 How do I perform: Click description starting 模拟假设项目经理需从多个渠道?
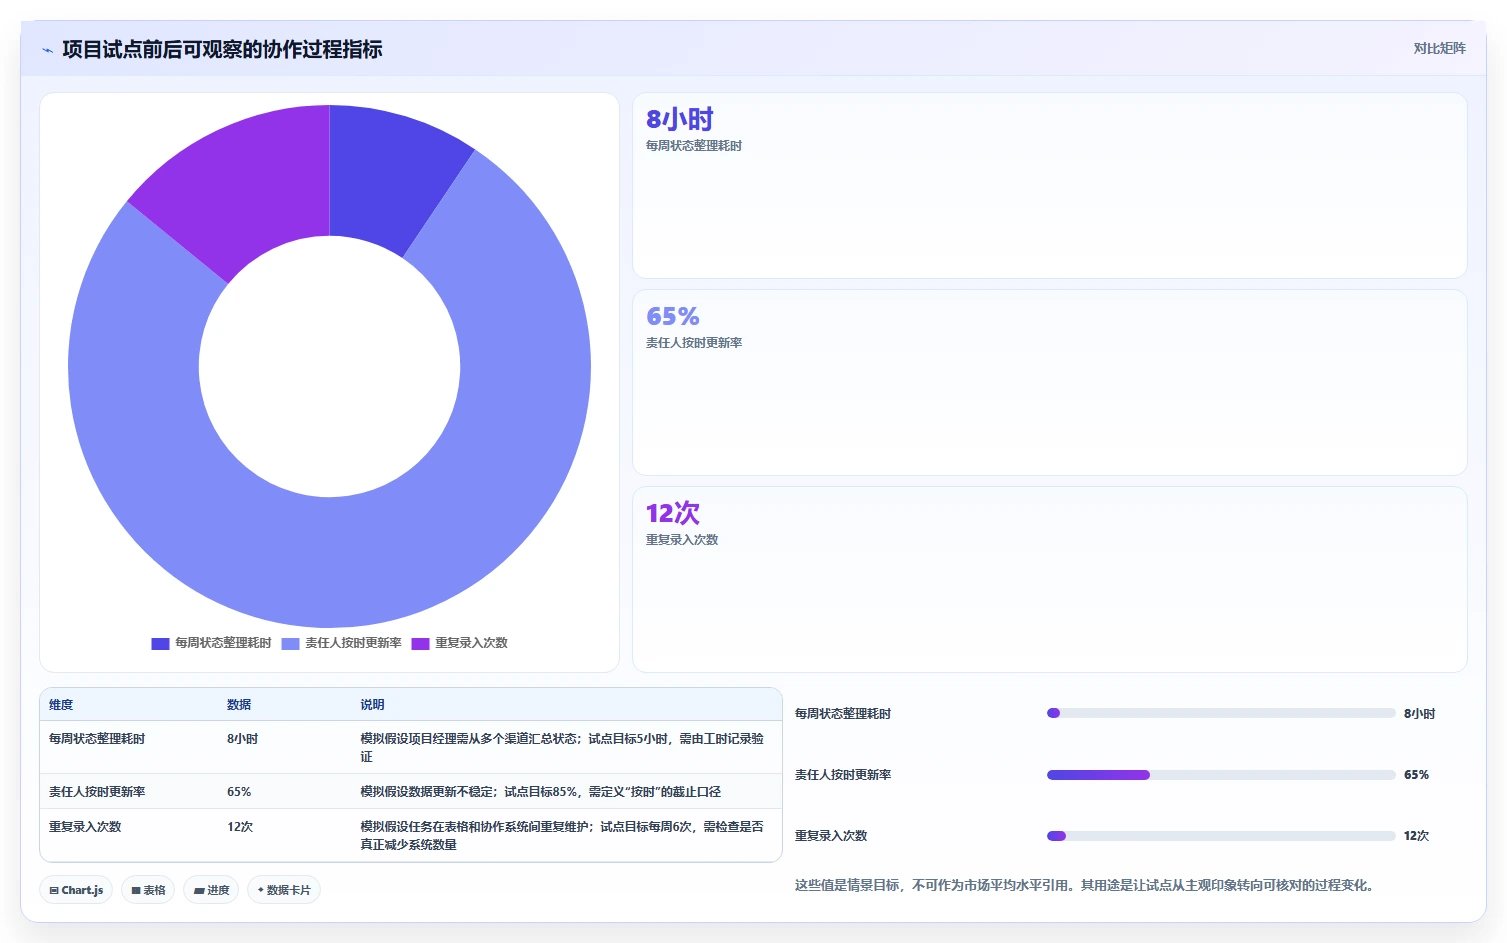click(x=562, y=748)
